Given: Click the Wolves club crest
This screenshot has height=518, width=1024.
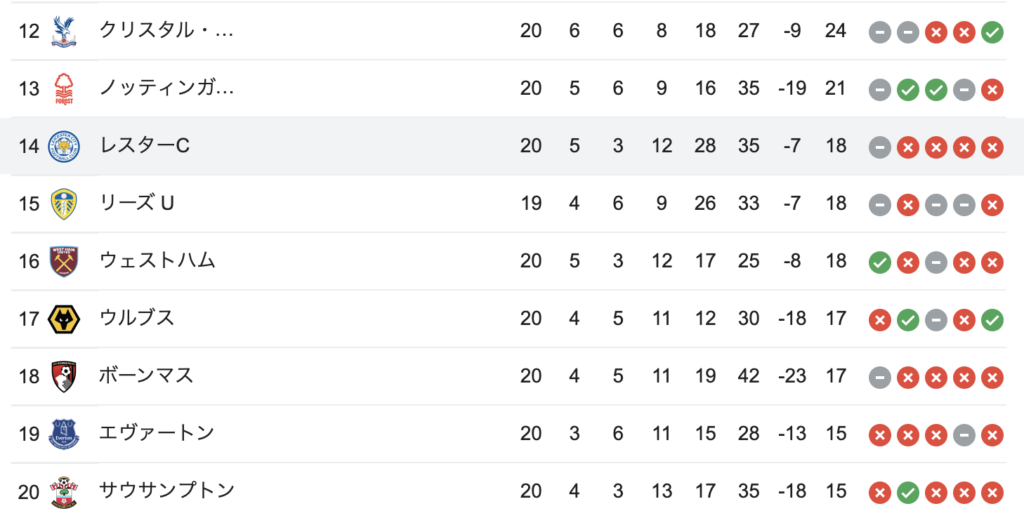Looking at the screenshot, I should (64, 319).
